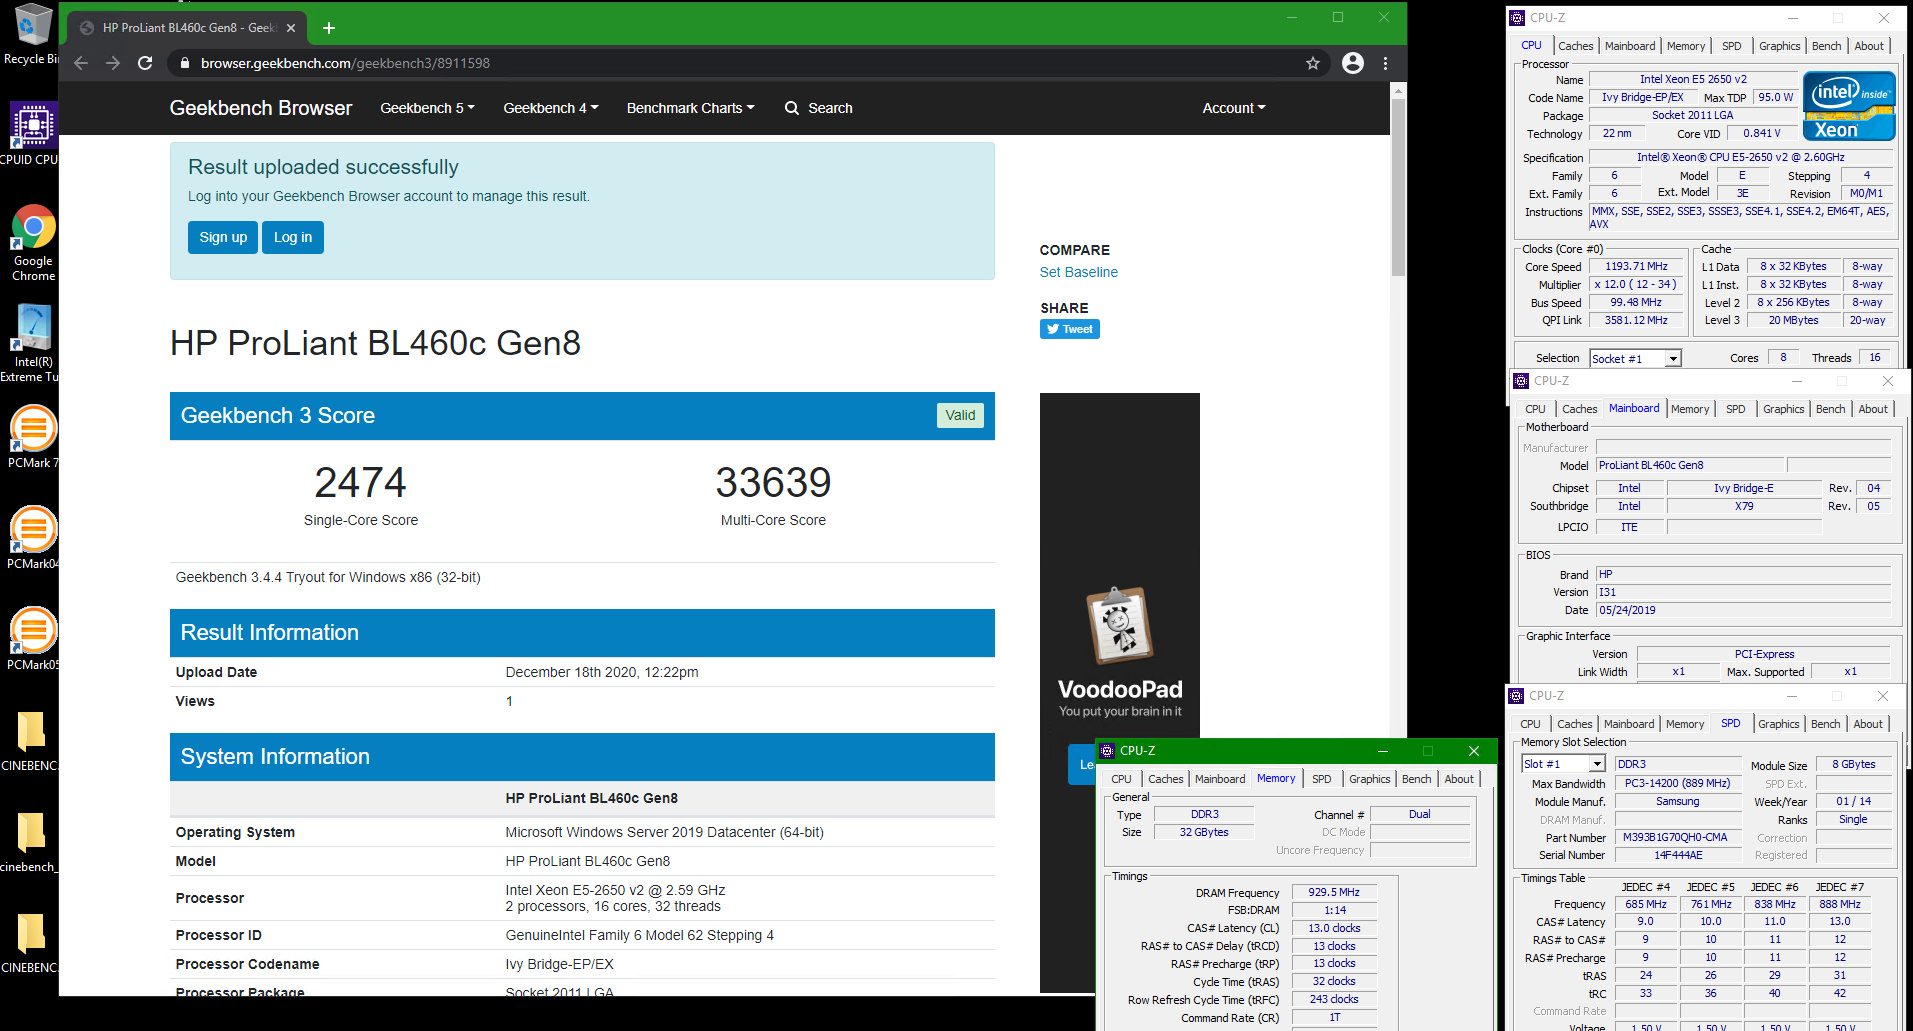
Task: Open the Chrome profile avatar
Action: tap(1353, 63)
